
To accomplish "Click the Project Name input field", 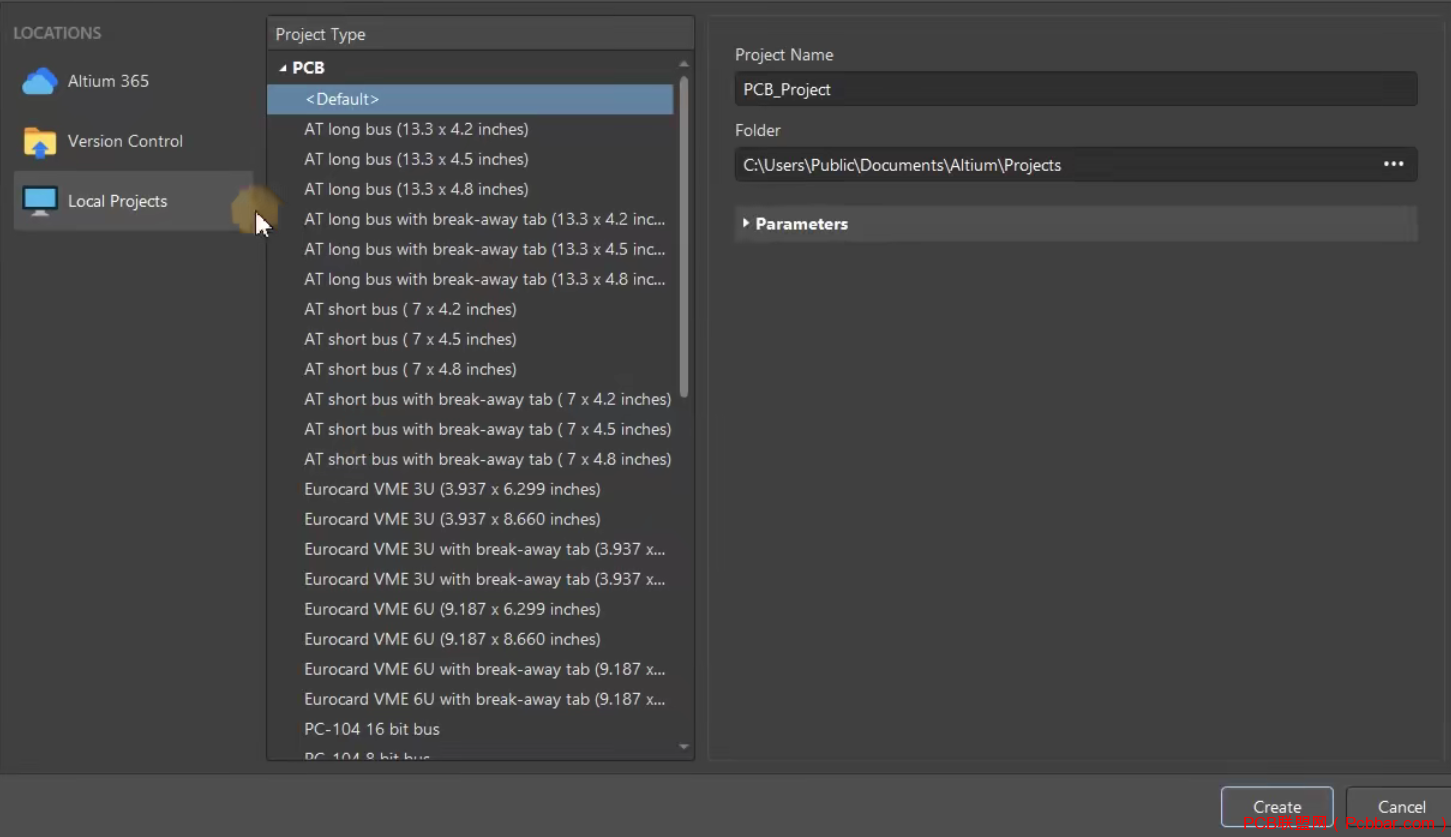I will pyautogui.click(x=1075, y=89).
